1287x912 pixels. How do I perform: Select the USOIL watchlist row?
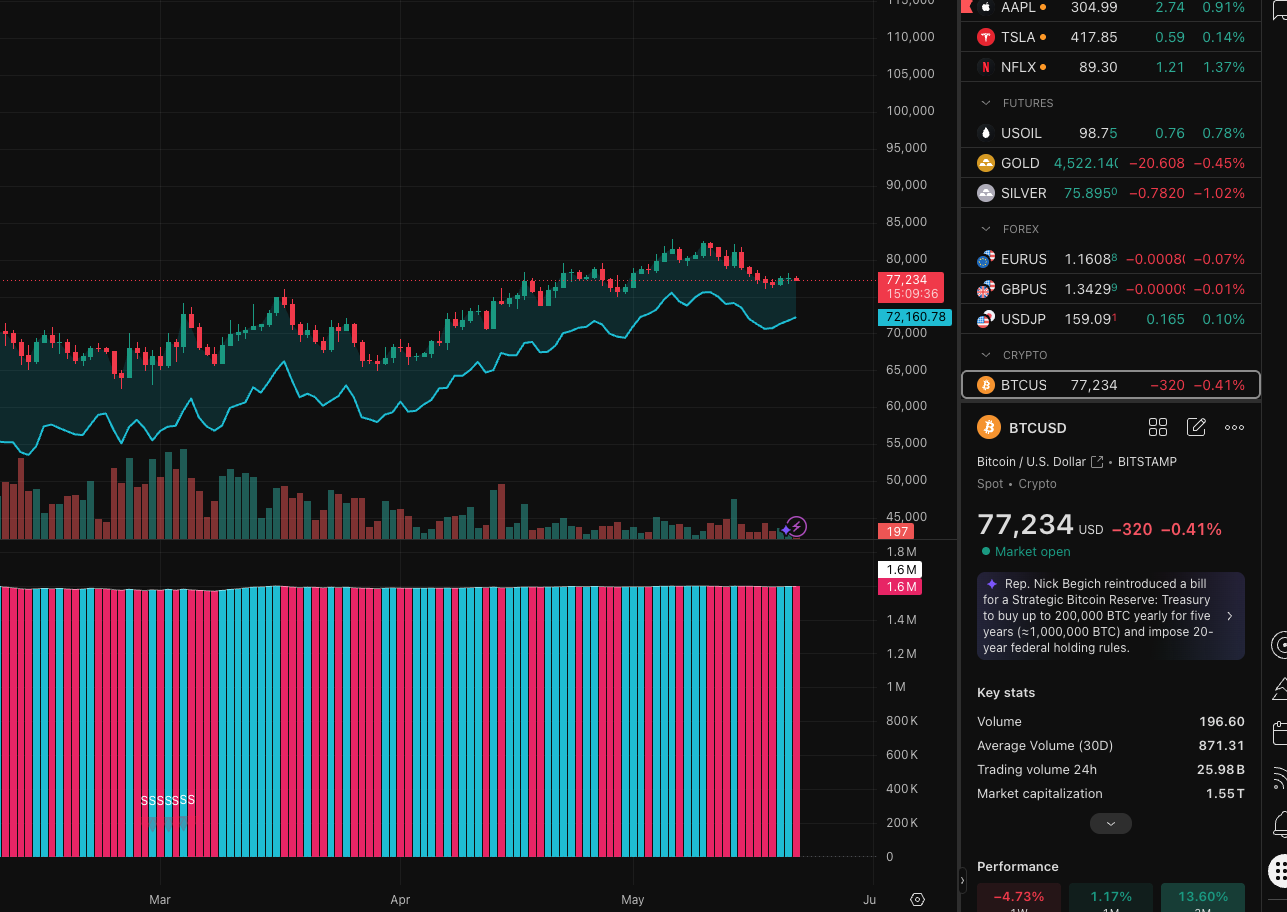point(1110,133)
